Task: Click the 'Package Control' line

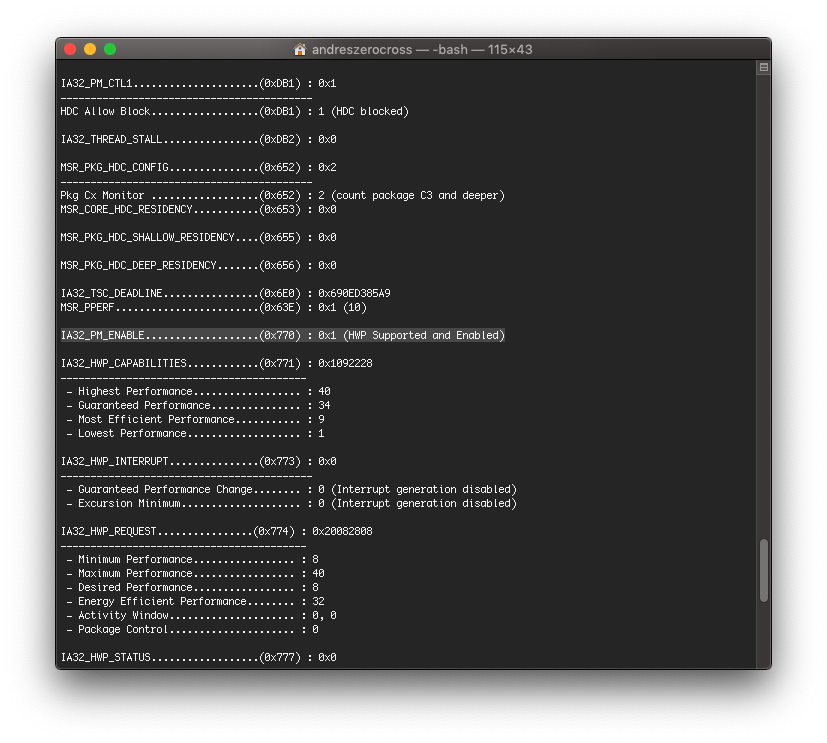Action: click(x=193, y=629)
